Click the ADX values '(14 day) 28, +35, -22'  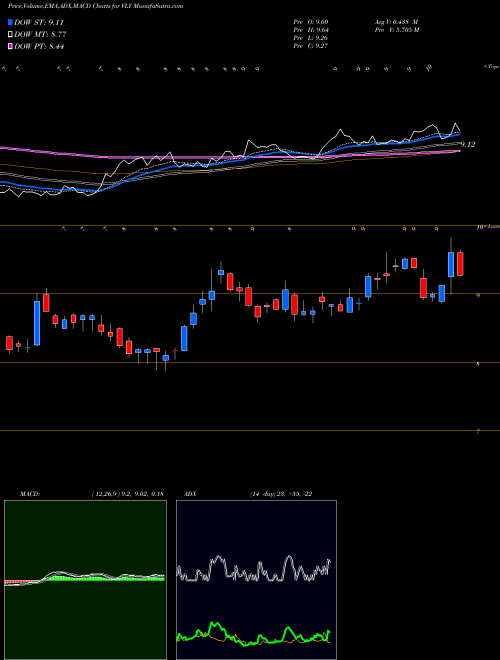(x=280, y=494)
